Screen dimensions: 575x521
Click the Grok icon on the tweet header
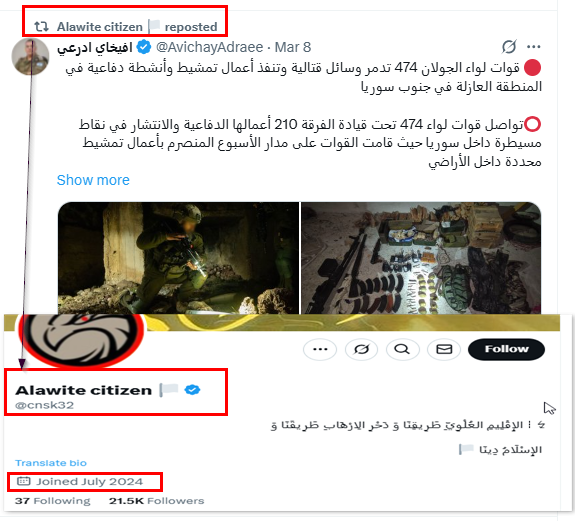(x=509, y=47)
